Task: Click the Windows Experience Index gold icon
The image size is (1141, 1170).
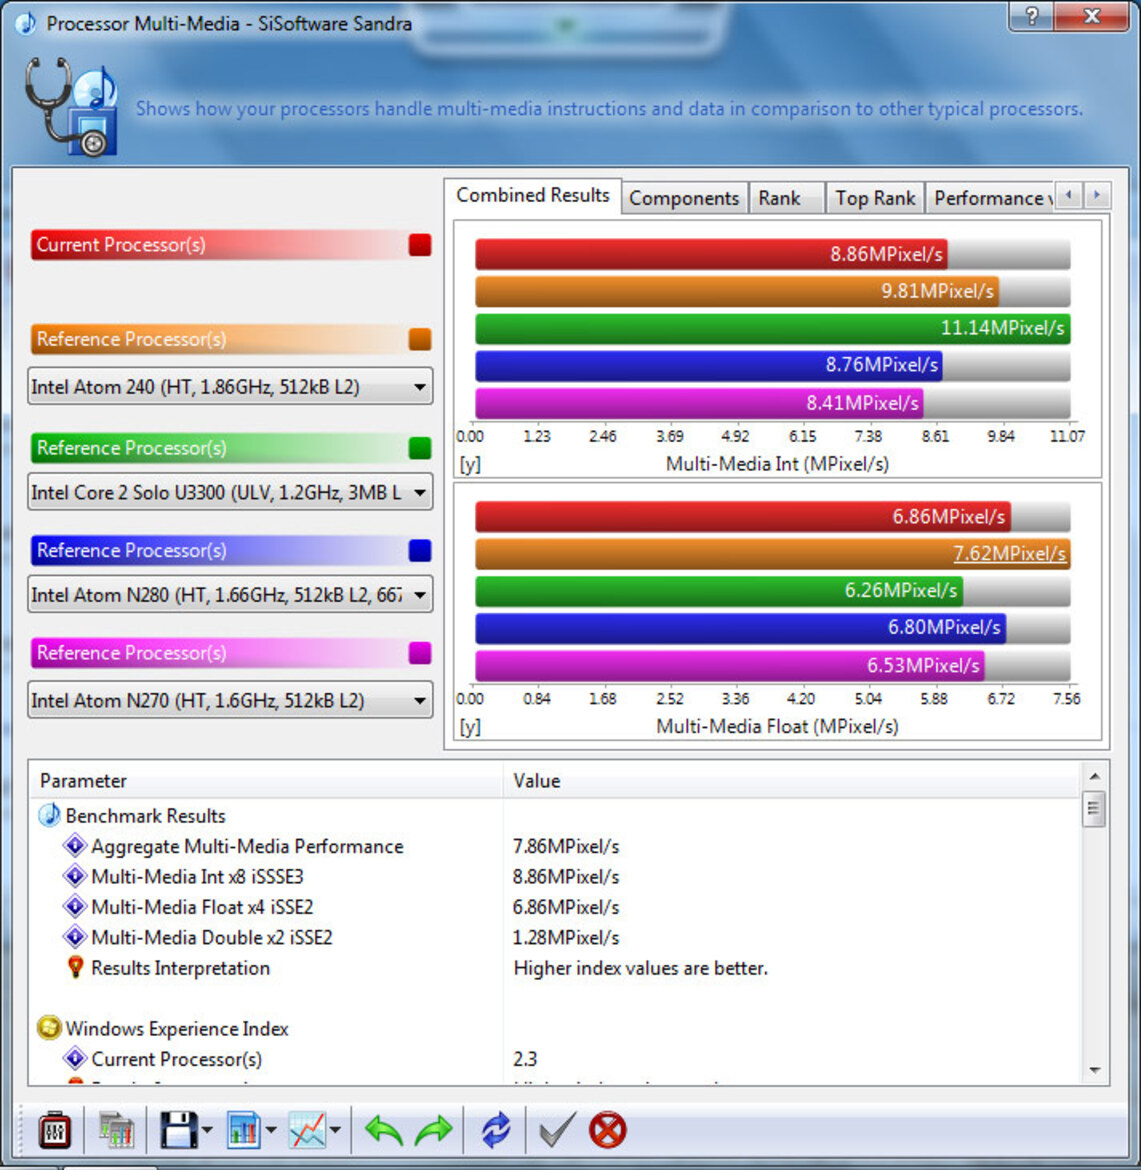Action: tap(49, 1028)
